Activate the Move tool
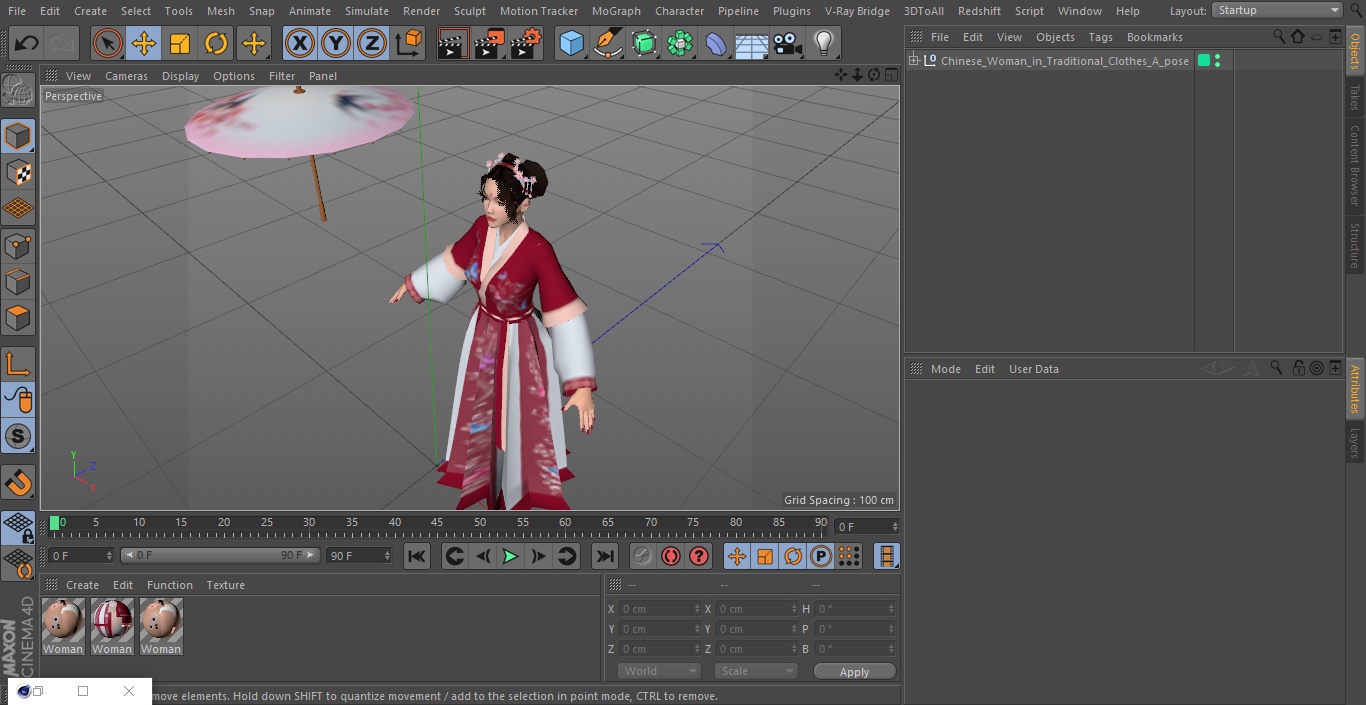 [x=144, y=43]
